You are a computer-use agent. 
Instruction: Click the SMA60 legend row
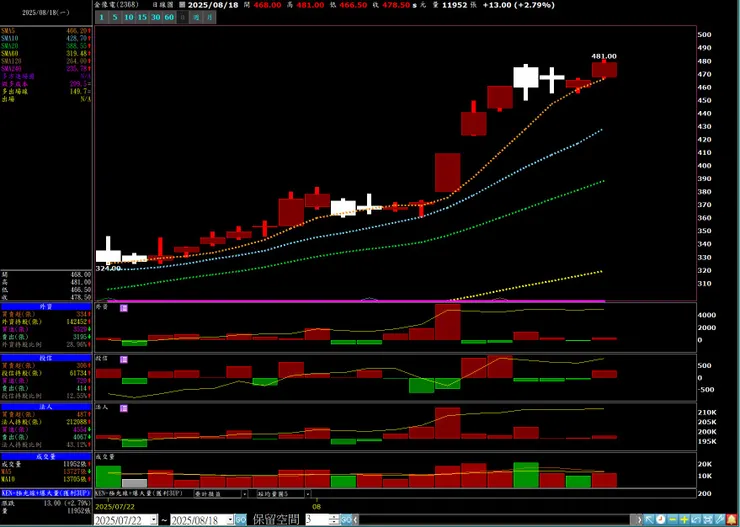tap(46, 53)
